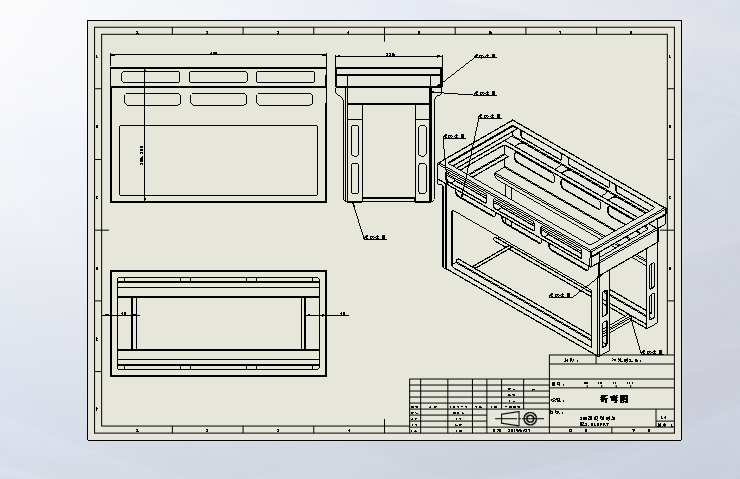Click the bold drawing title in title block
This screenshot has height=479, width=740.
click(x=614, y=399)
